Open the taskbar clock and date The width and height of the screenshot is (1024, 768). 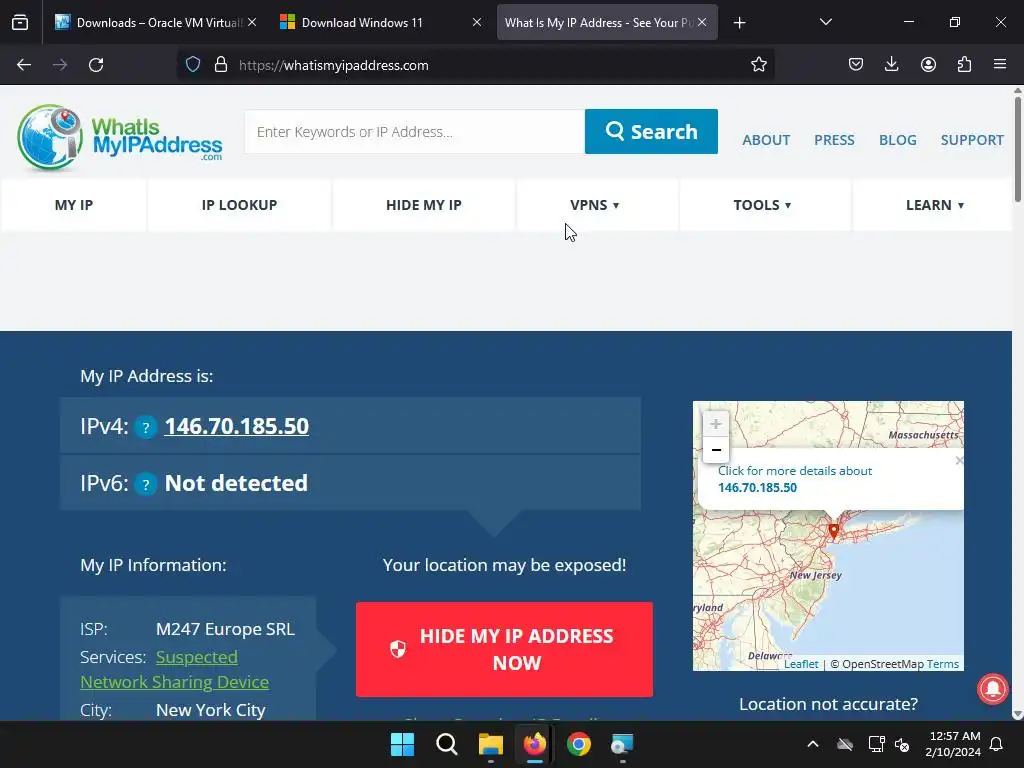(953, 744)
